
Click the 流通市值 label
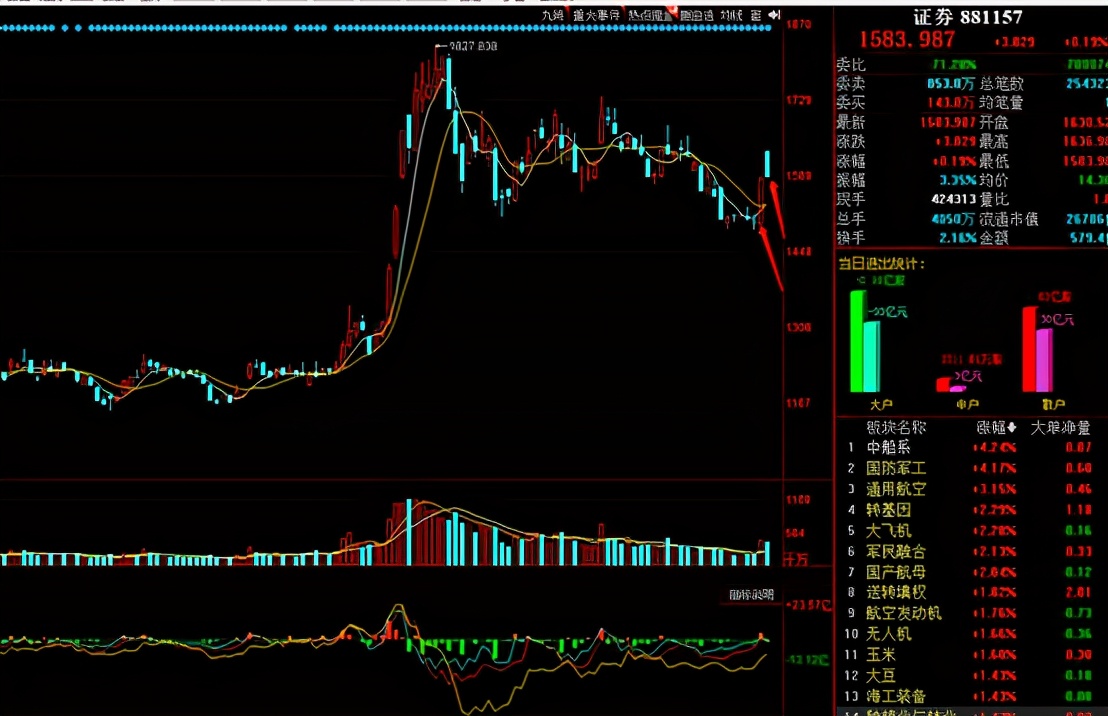(x=1009, y=219)
